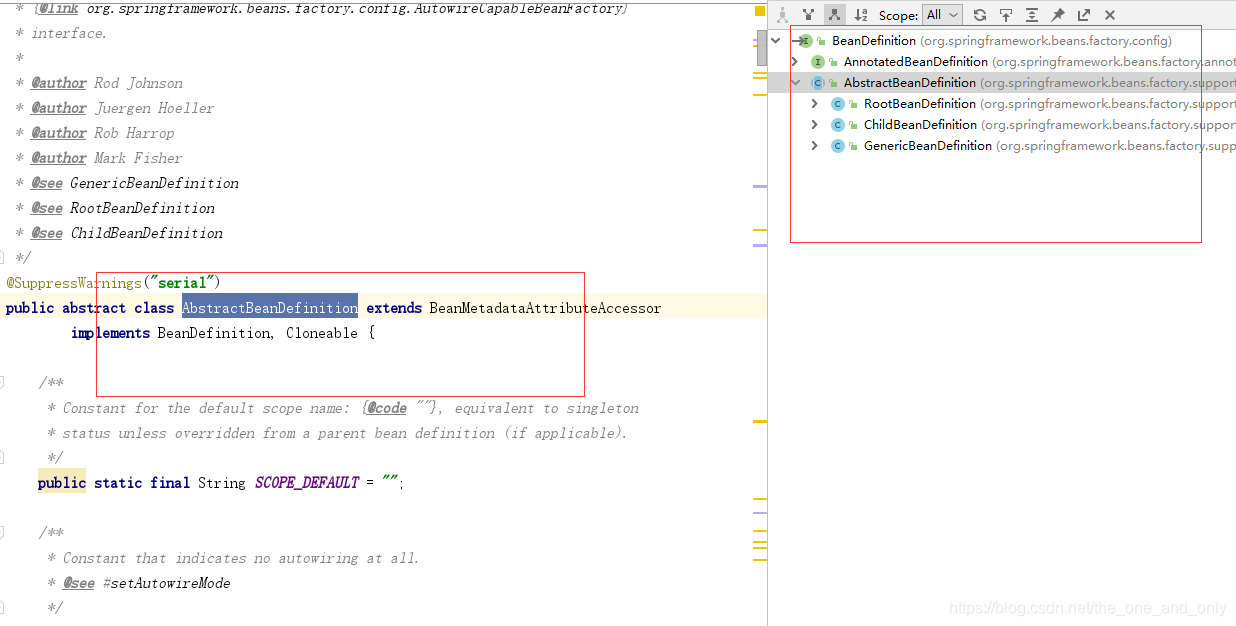1236x626 pixels.
Task: Expand the AnnotatedBeanDefinition node
Action: [795, 62]
